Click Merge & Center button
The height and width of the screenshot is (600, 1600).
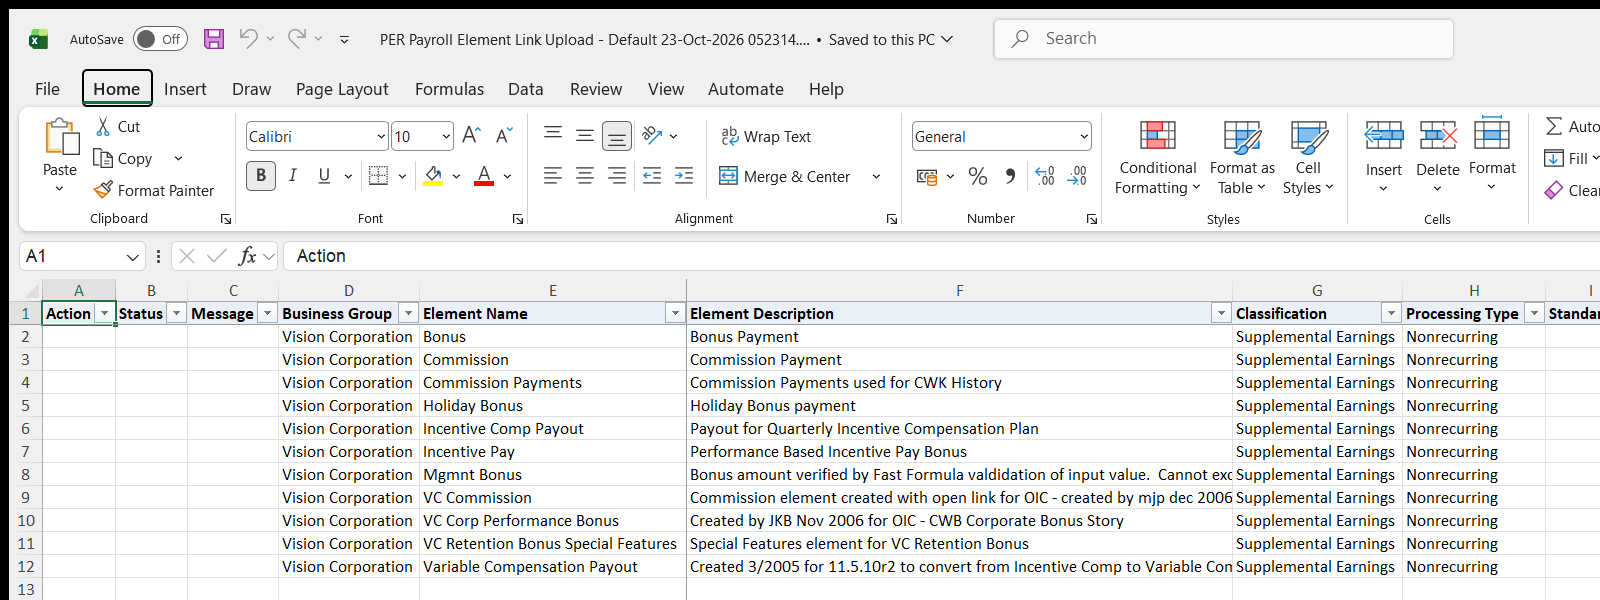pyautogui.click(x=785, y=176)
